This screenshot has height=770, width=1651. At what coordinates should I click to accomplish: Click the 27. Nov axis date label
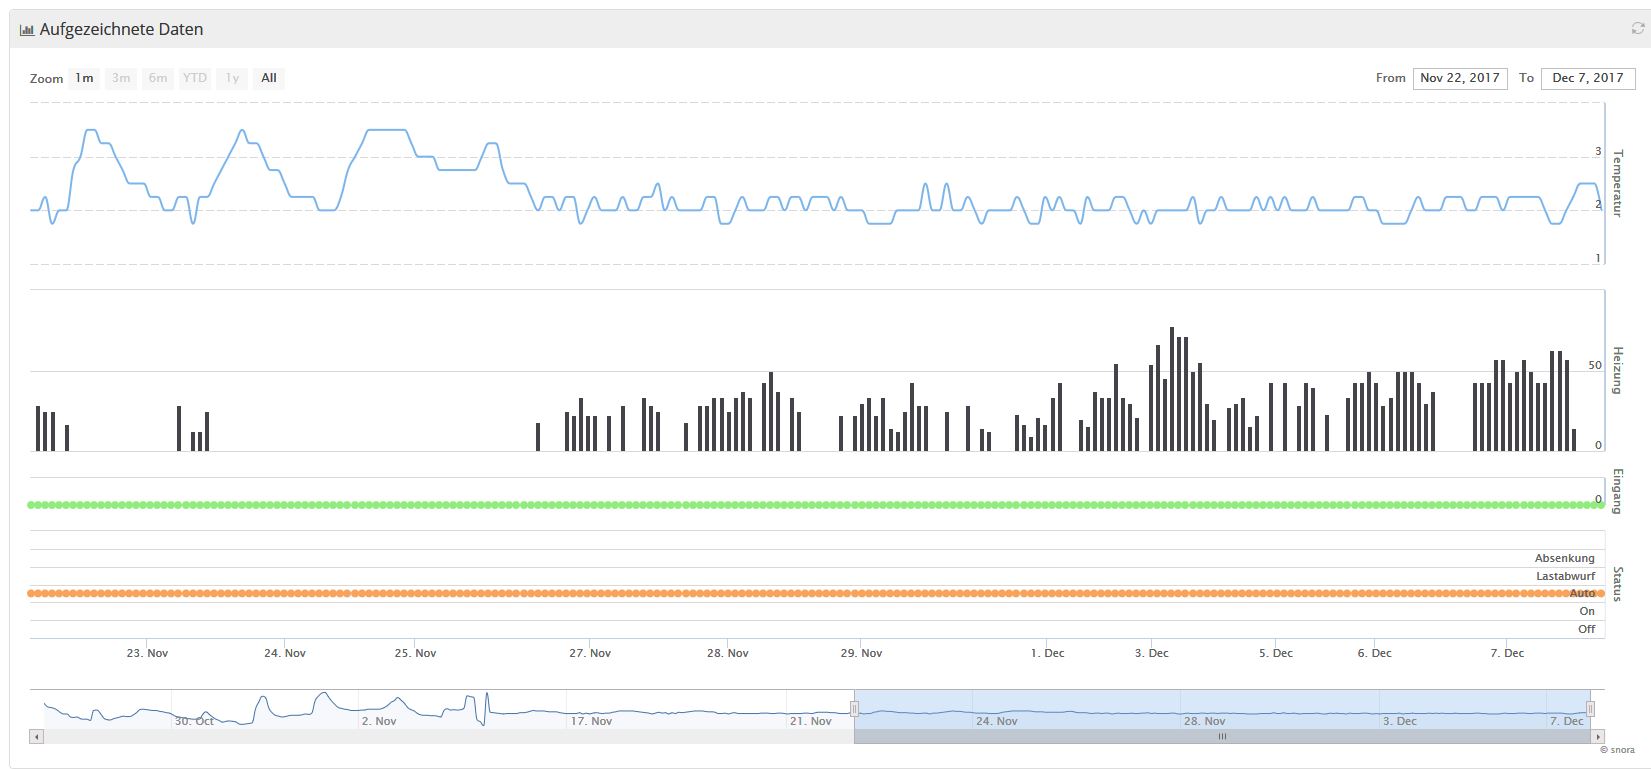[590, 653]
